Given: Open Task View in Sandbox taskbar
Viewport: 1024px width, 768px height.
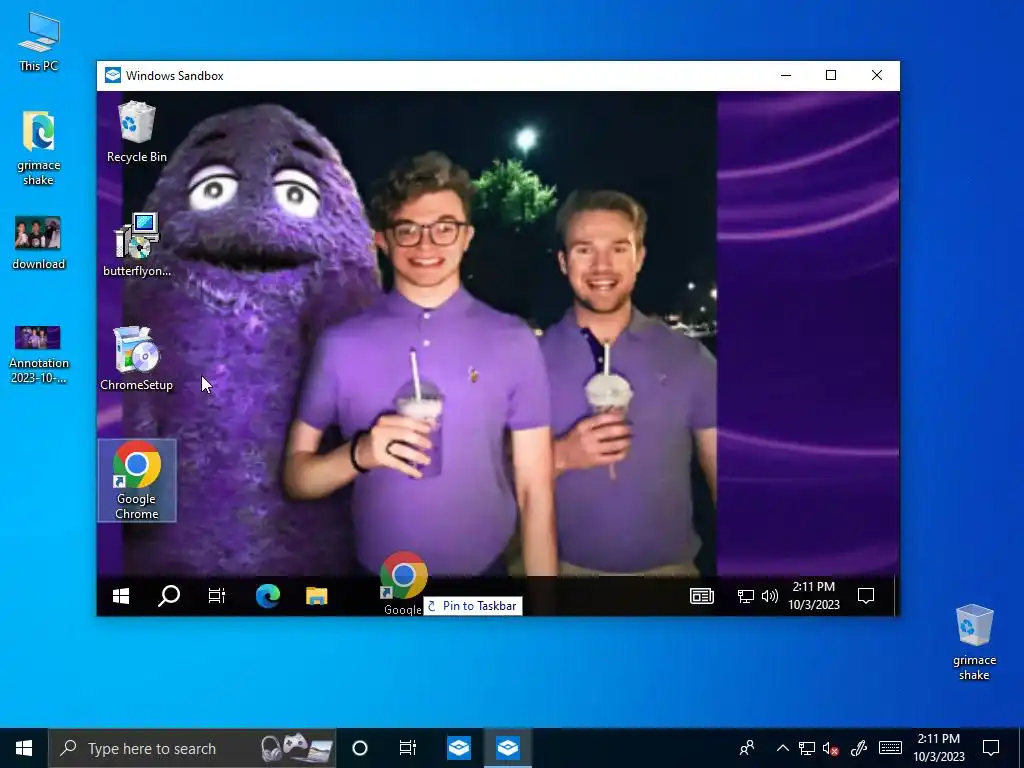Looking at the screenshot, I should (217, 596).
